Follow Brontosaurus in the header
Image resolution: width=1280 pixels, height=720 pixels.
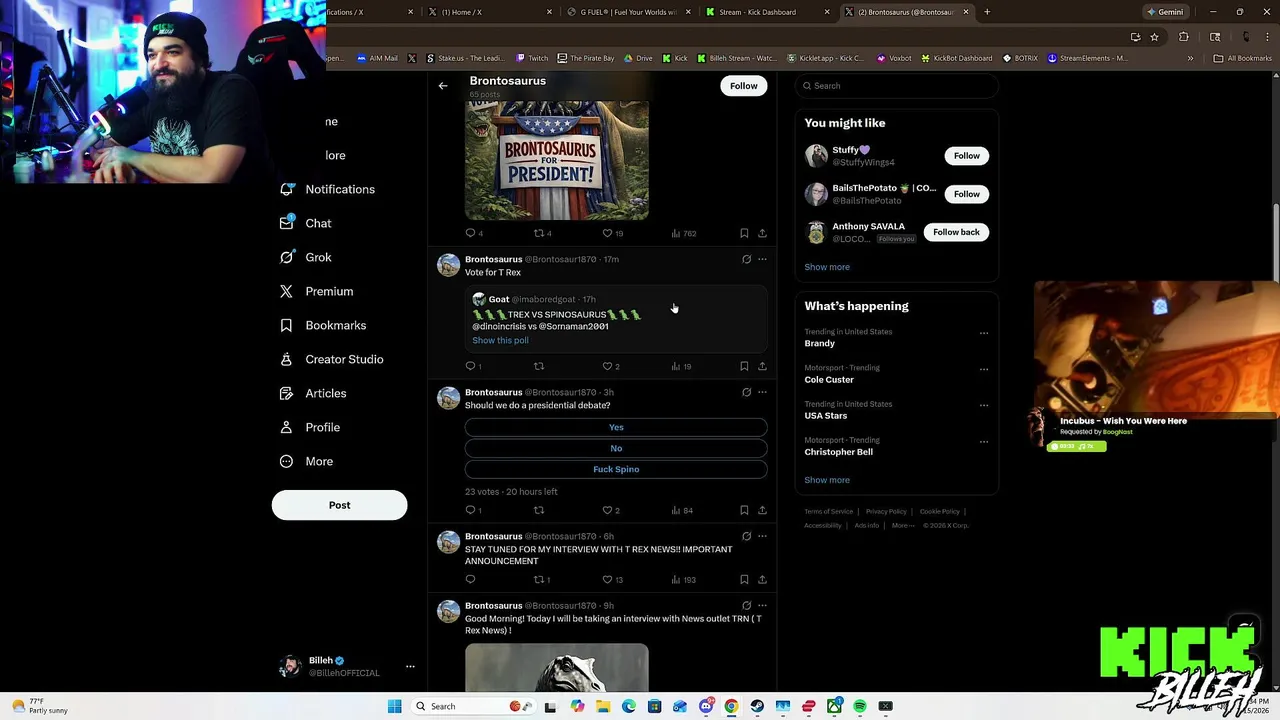[x=743, y=86]
